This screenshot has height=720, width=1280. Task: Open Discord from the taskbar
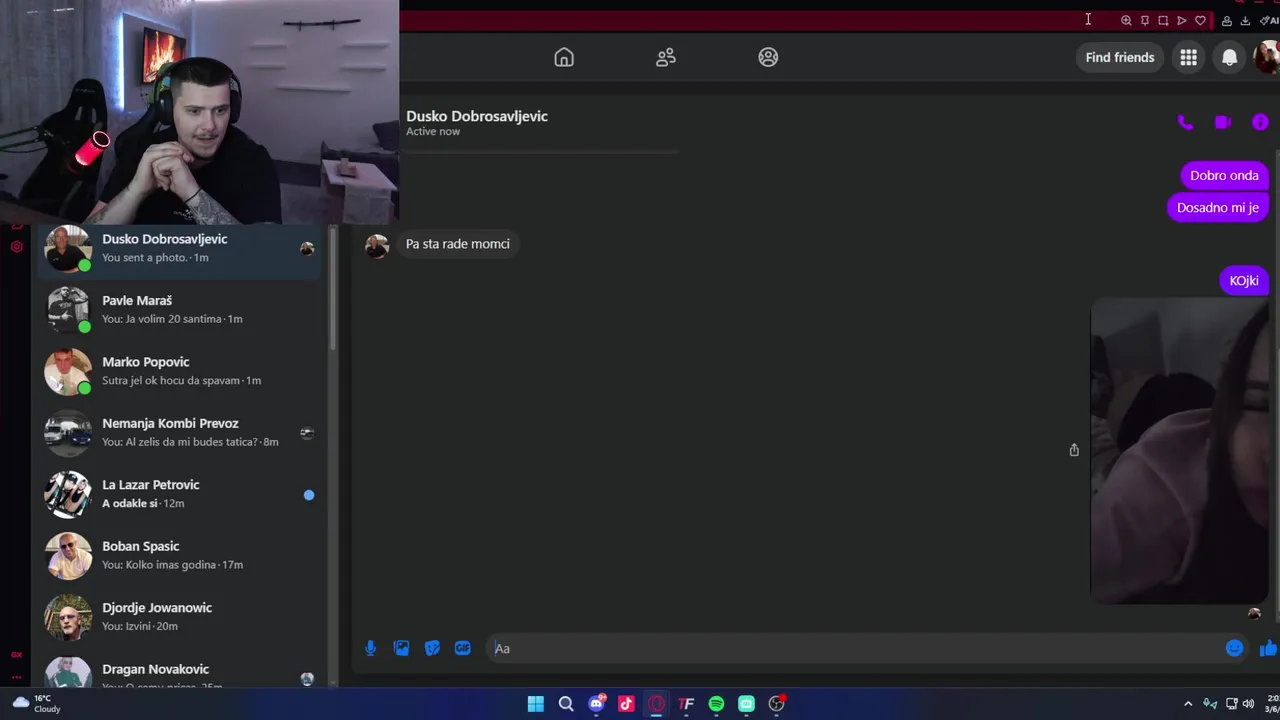point(597,704)
